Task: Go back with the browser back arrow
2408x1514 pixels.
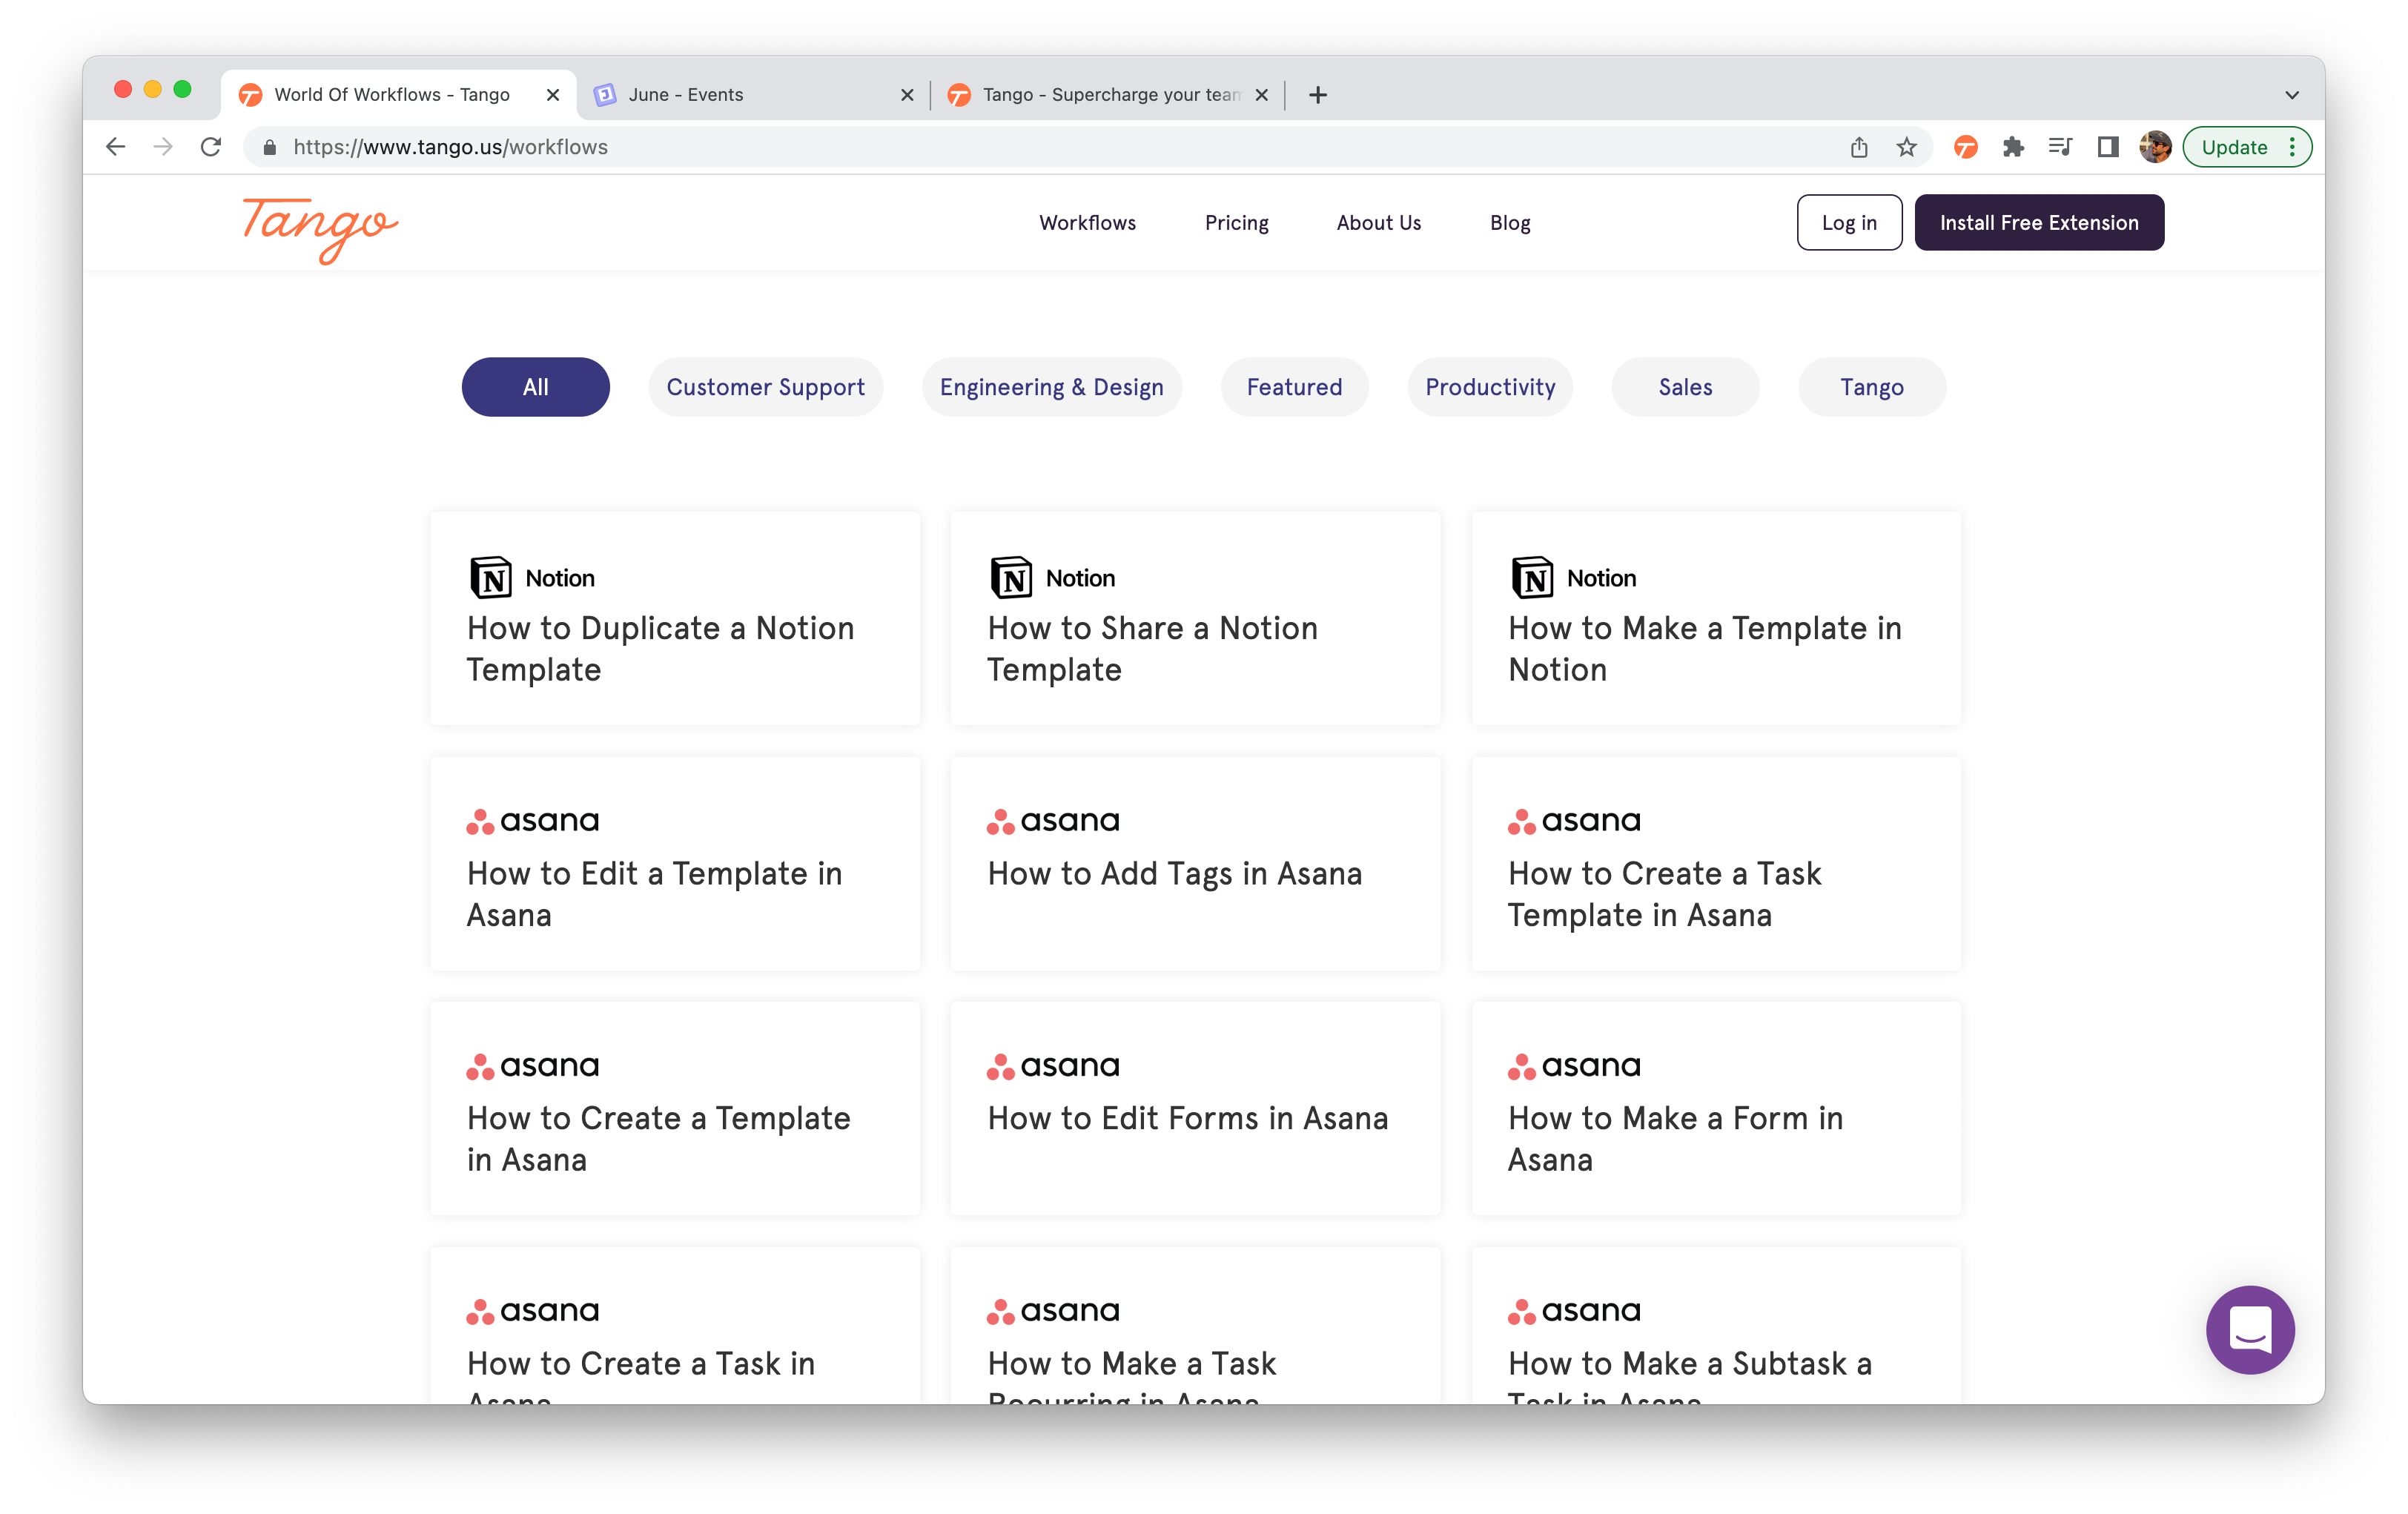Action: point(116,147)
